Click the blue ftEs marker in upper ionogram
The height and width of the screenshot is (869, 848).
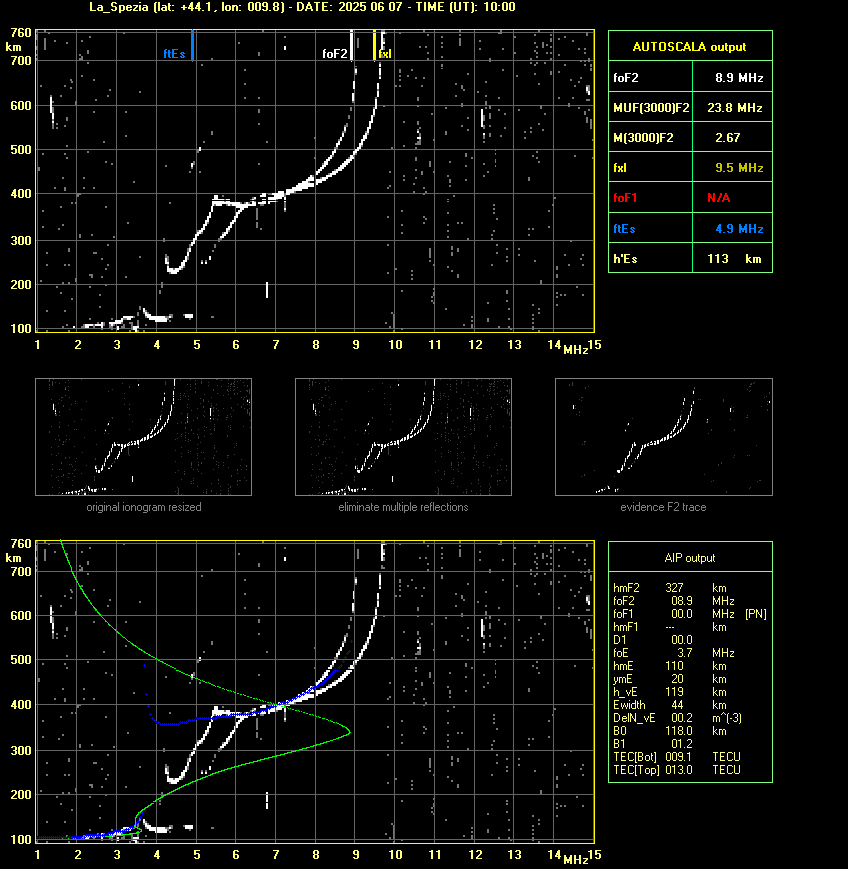(192, 45)
